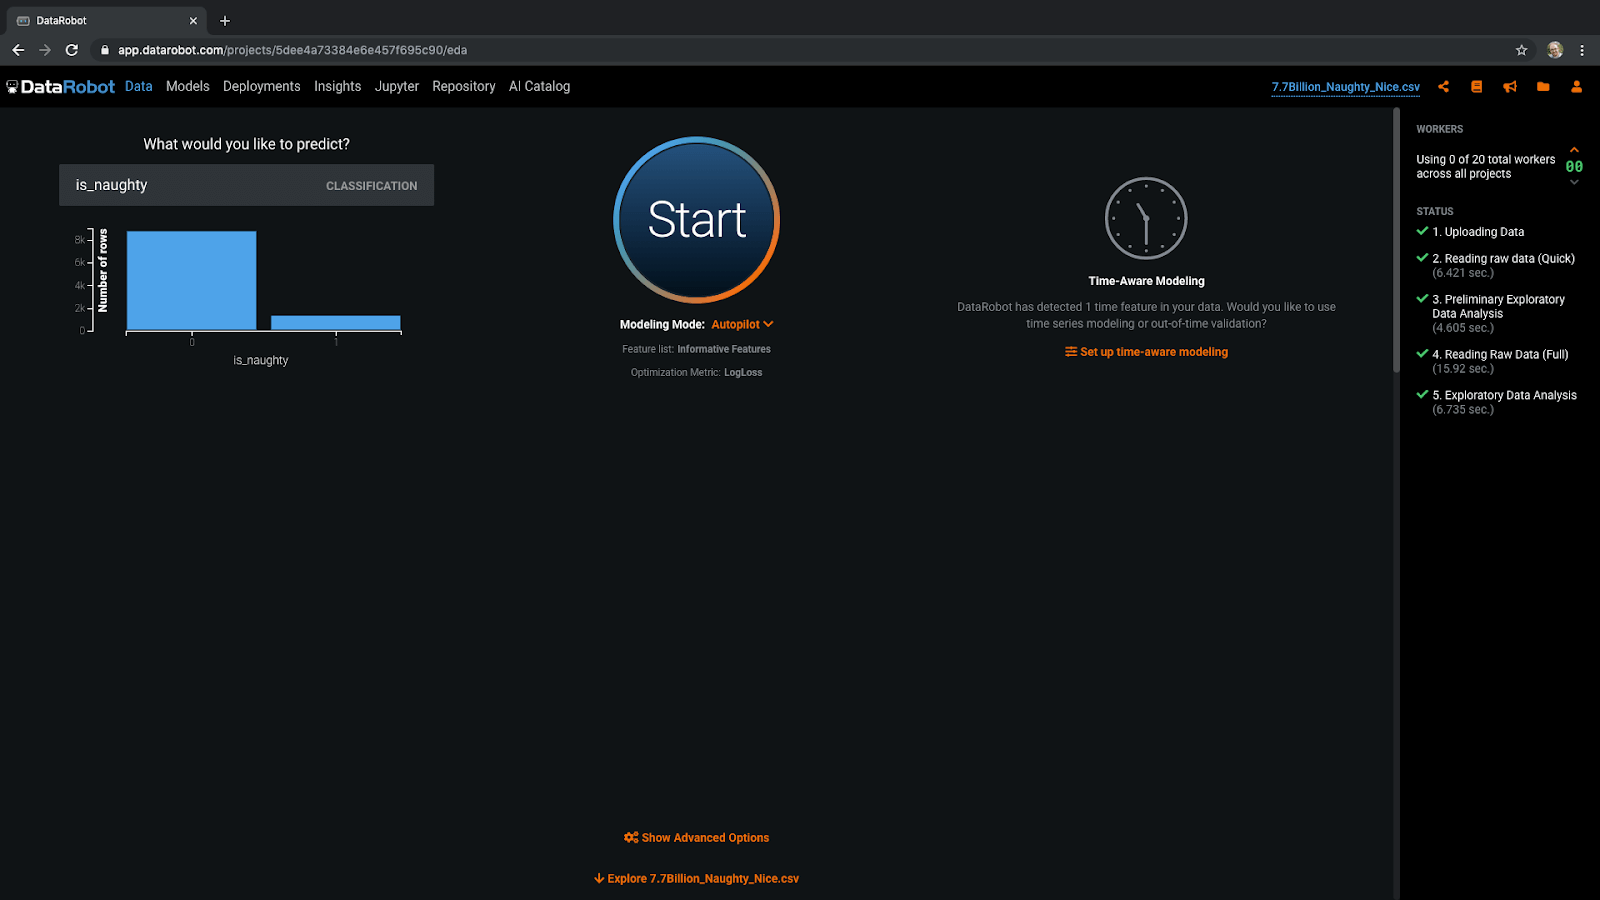The image size is (1600, 900).
Task: Click the browser address bar
Action: [x=800, y=50]
